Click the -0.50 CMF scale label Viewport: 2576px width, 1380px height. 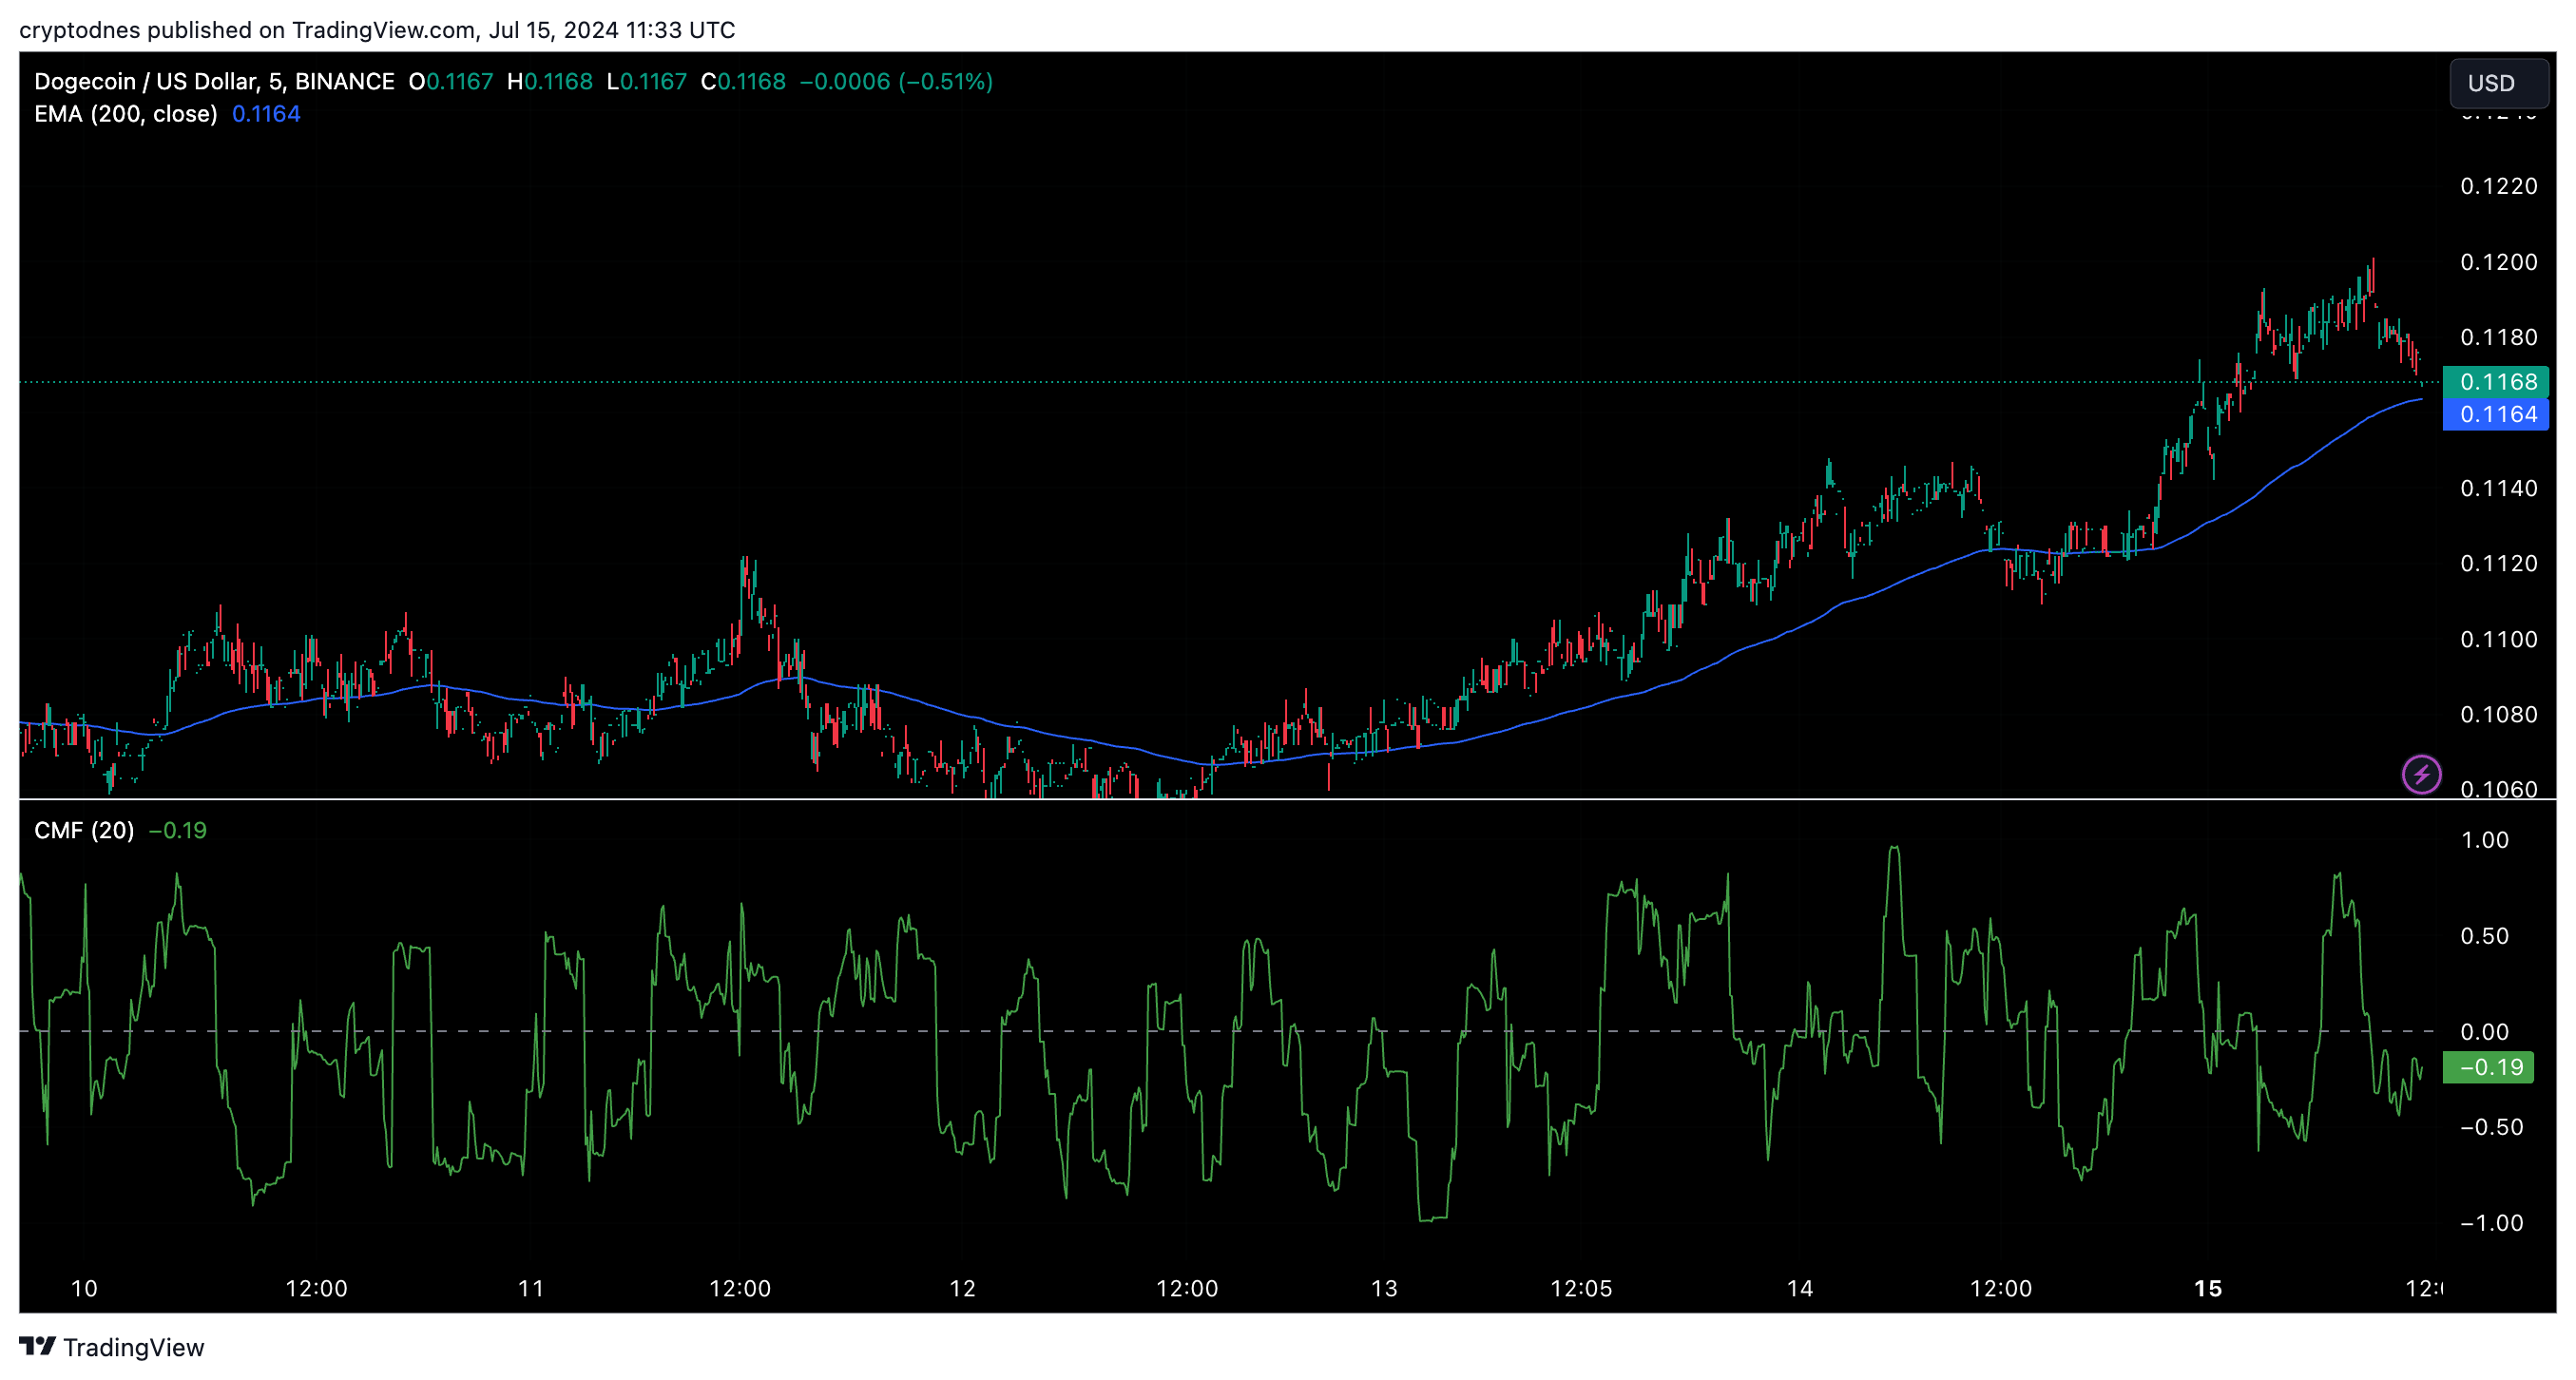2491,1127
